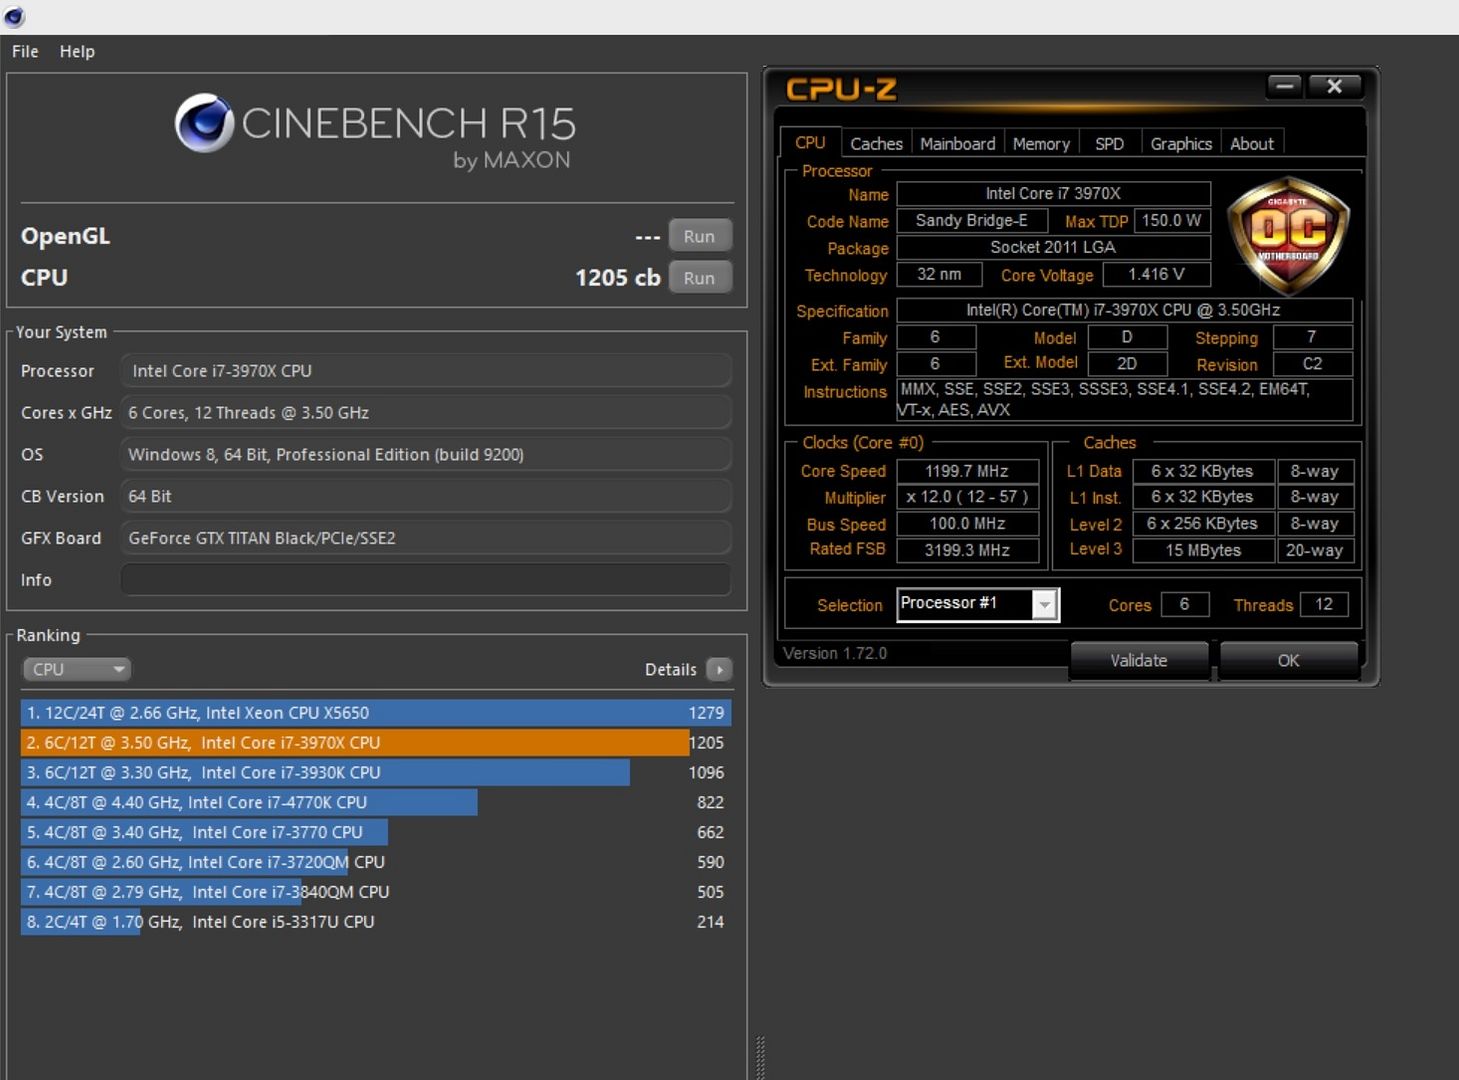Click the Cores x GHz field
1459x1080 pixels.
(x=426, y=413)
